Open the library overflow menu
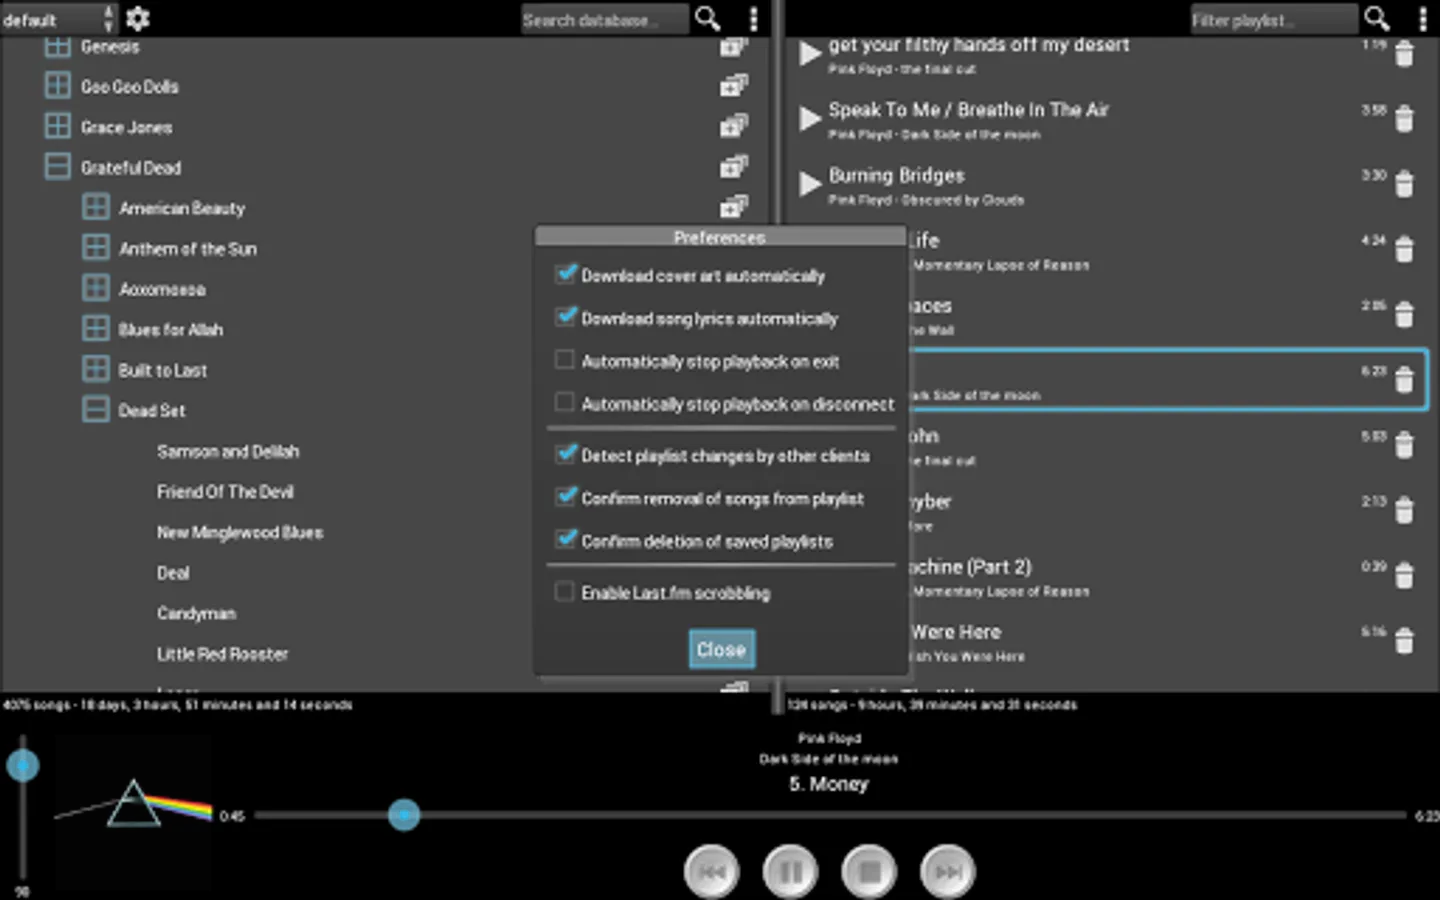Viewport: 1440px width, 900px height. point(753,18)
